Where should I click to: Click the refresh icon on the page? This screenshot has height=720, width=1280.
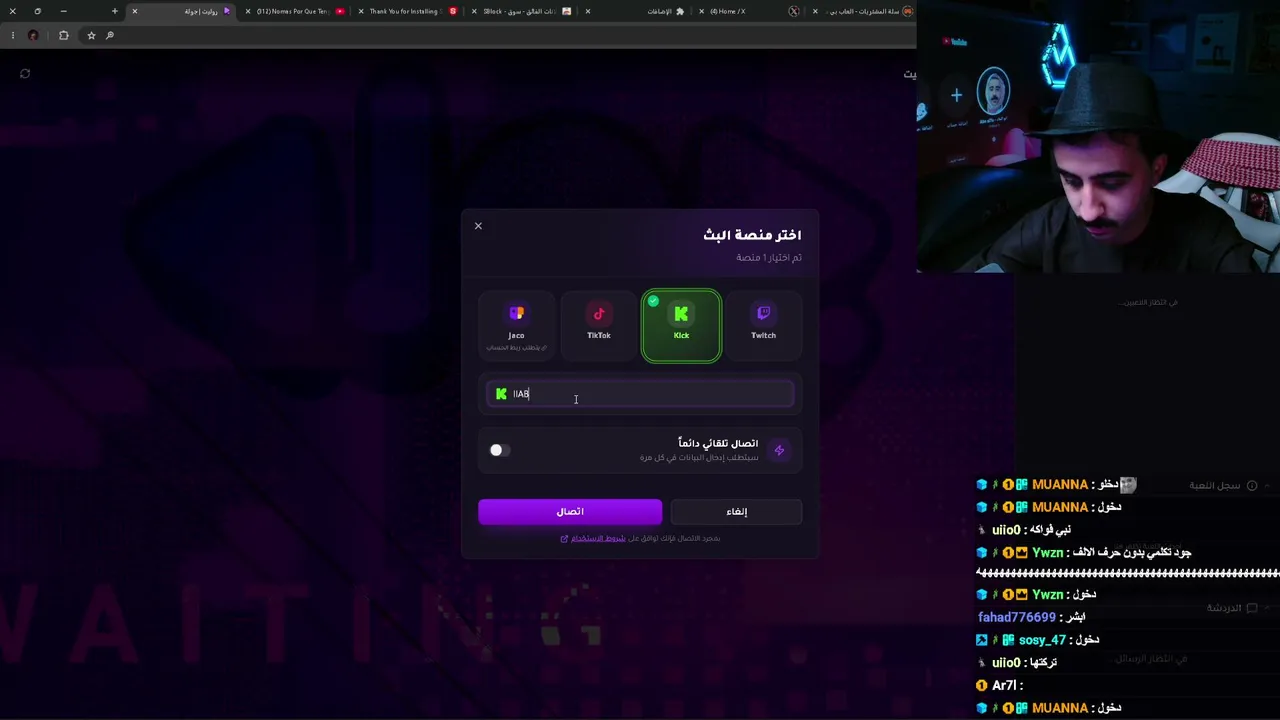pos(25,73)
